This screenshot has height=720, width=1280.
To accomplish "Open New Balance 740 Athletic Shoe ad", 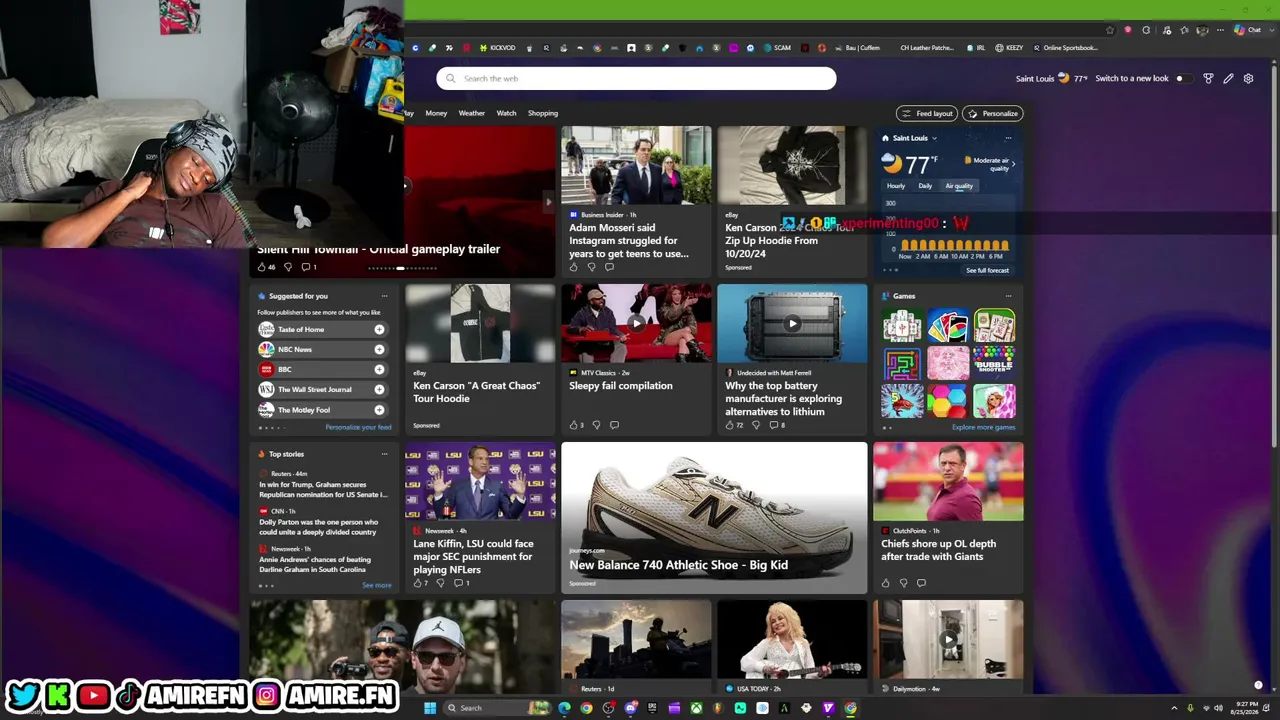I will 714,518.
